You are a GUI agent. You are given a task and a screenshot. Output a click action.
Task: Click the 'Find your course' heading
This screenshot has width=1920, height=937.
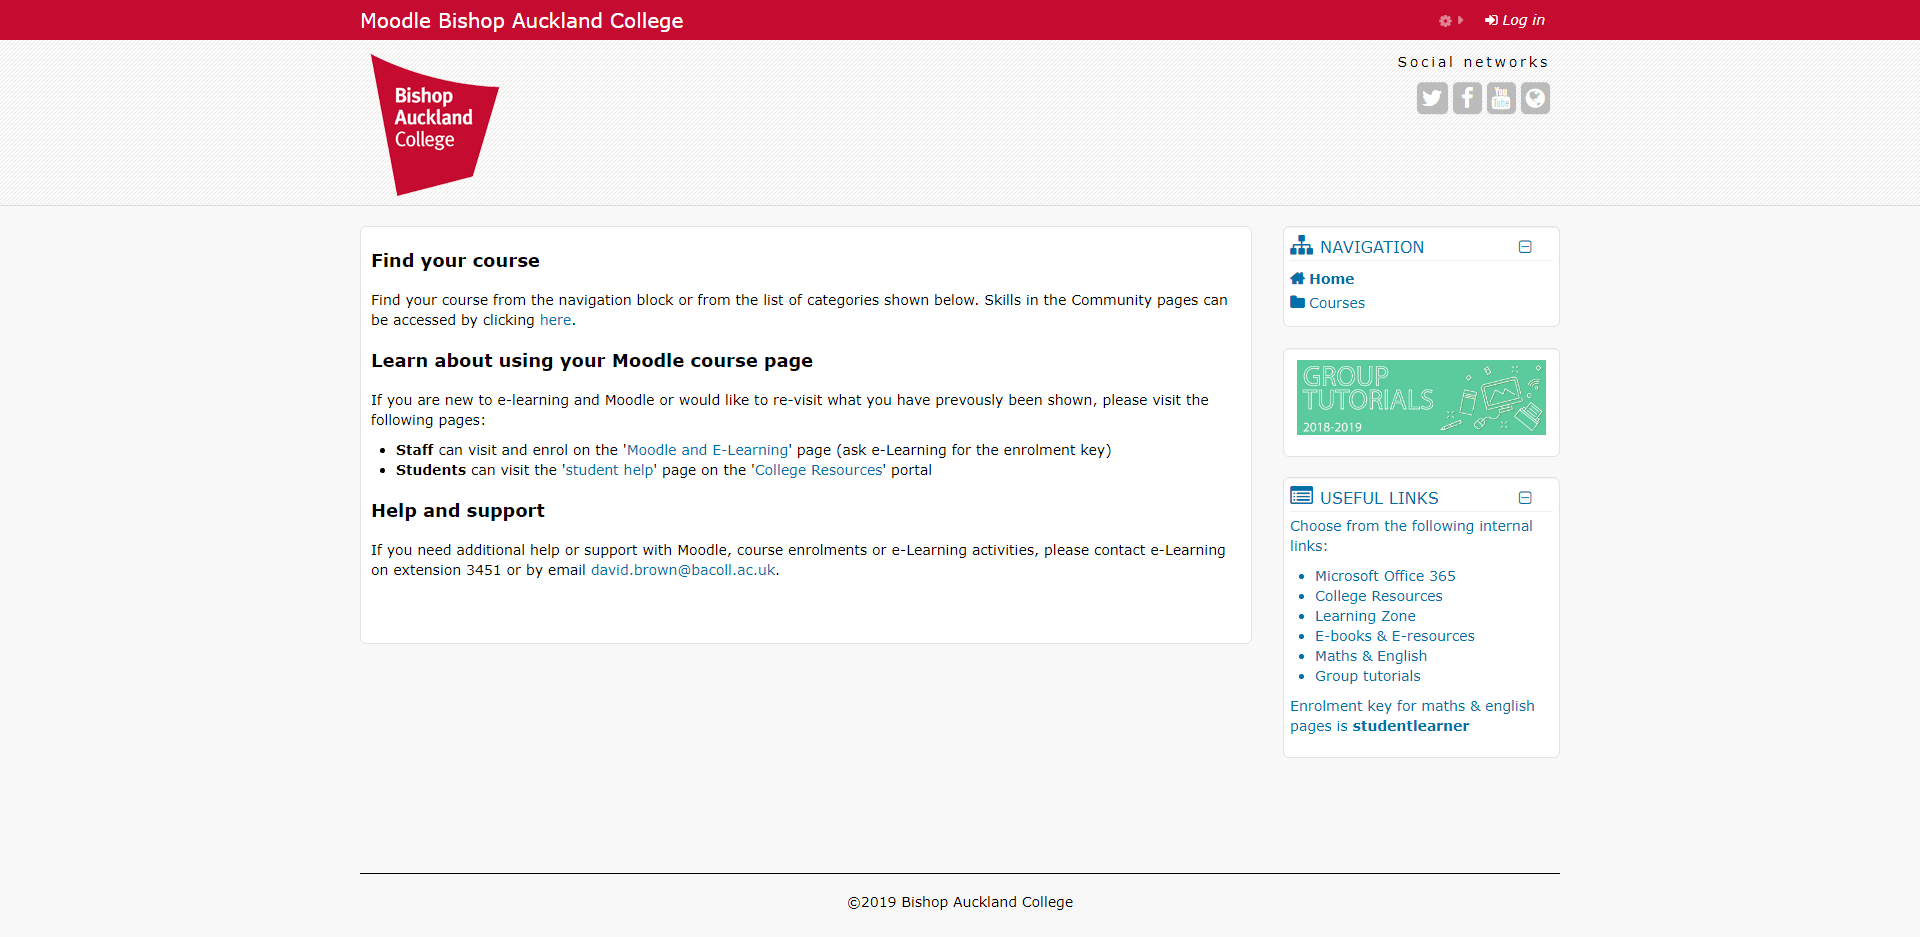click(455, 261)
